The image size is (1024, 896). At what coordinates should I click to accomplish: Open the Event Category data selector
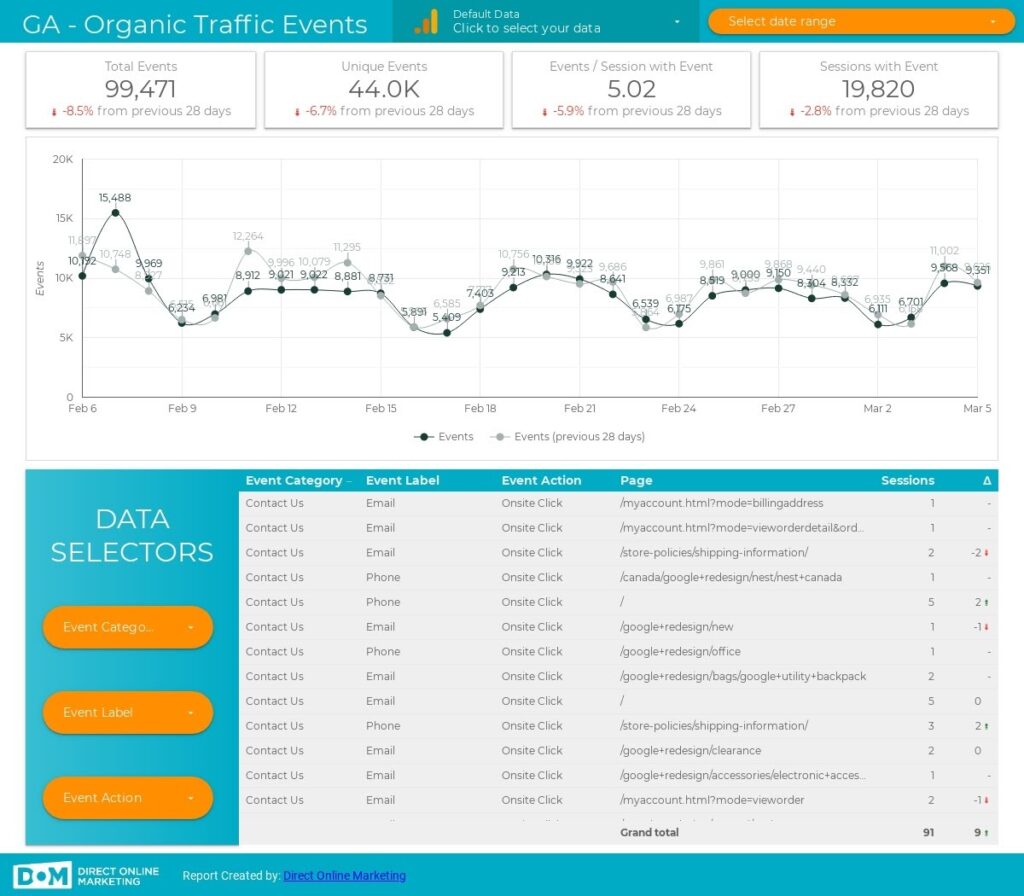127,627
